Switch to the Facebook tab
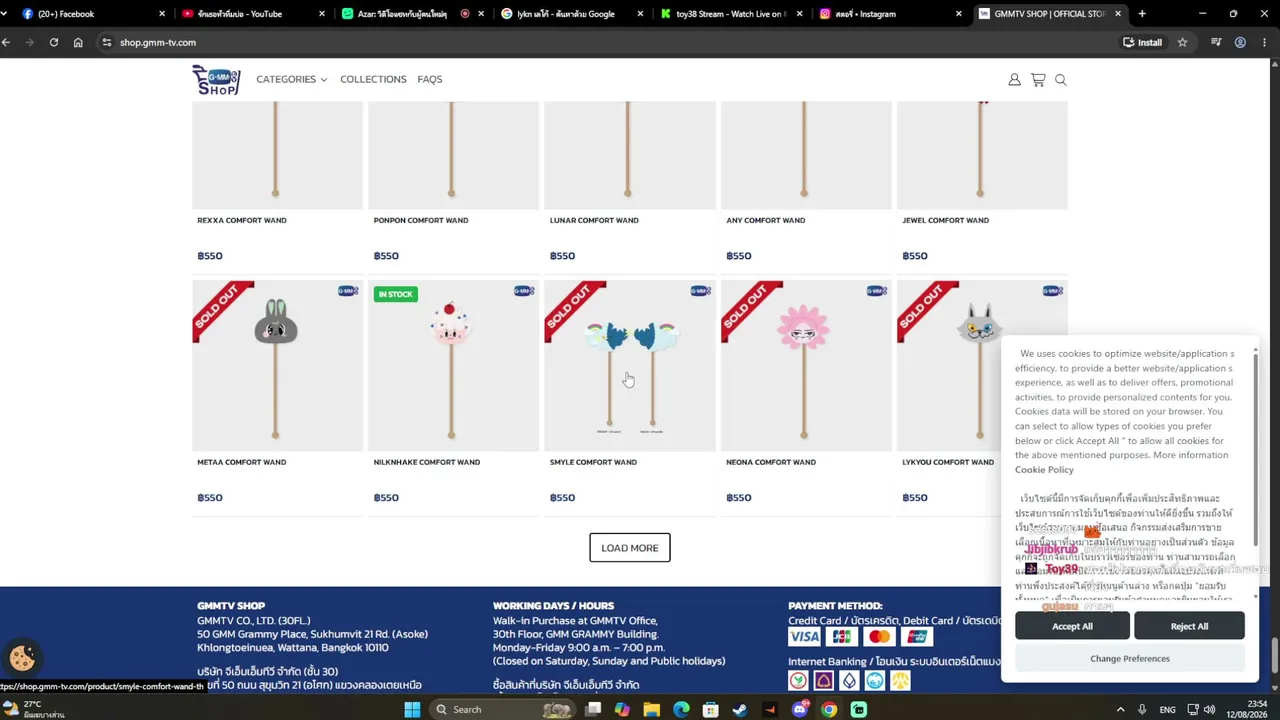The height and width of the screenshot is (720, 1280). (90, 14)
